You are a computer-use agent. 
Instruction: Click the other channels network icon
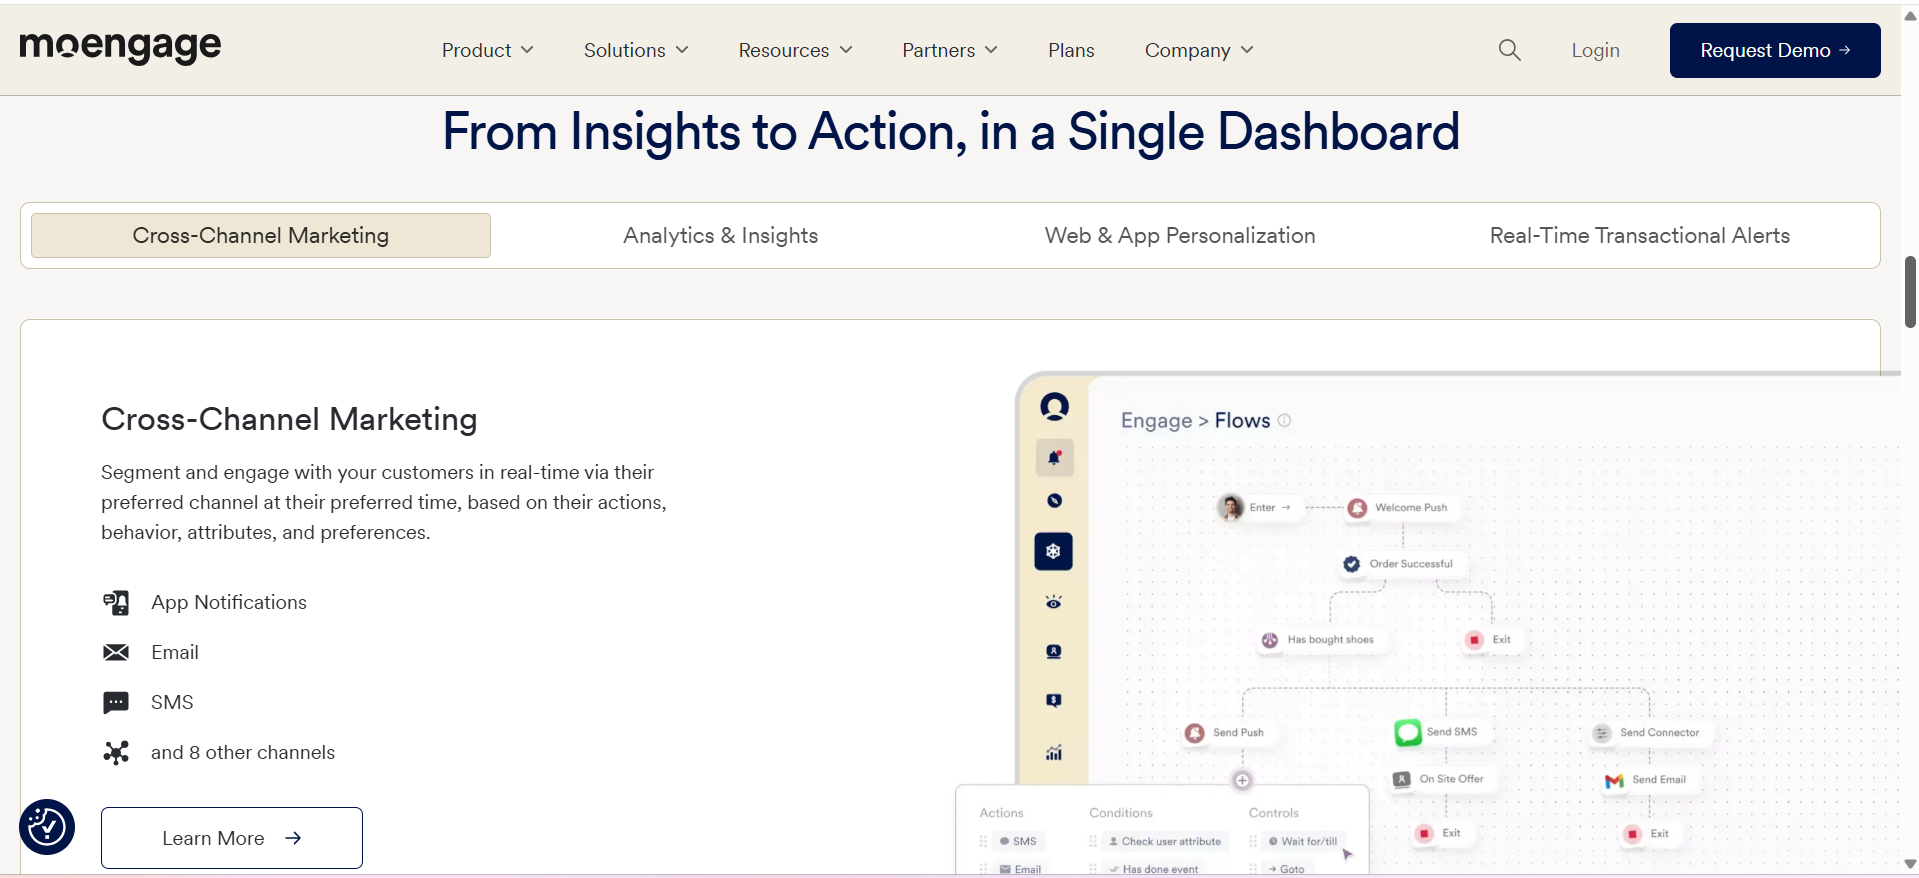point(116,753)
